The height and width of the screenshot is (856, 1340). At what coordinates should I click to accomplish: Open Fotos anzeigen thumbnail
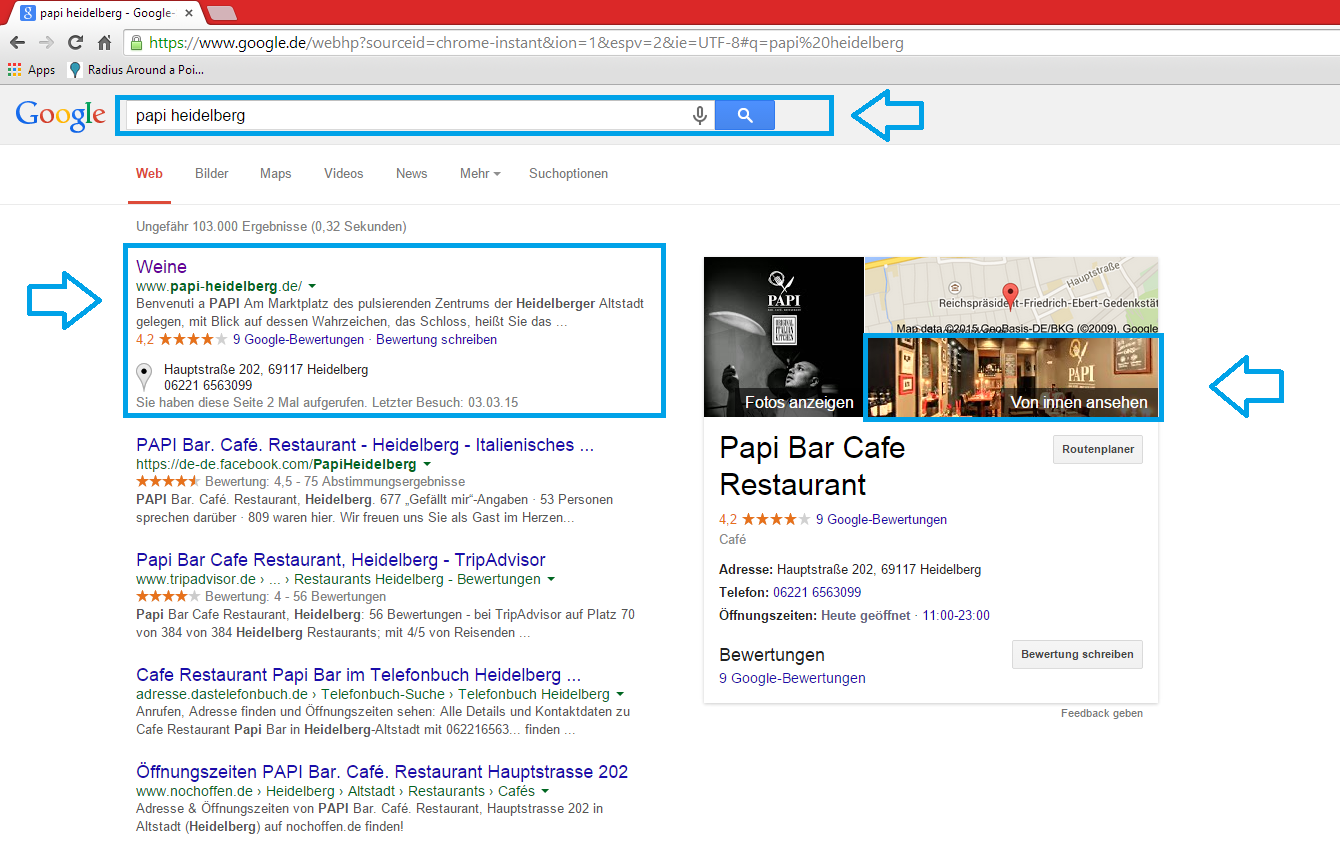tap(783, 337)
